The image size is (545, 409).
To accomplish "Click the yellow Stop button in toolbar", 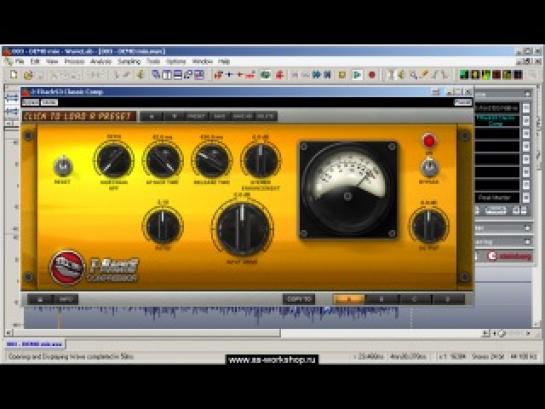I will pos(342,75).
